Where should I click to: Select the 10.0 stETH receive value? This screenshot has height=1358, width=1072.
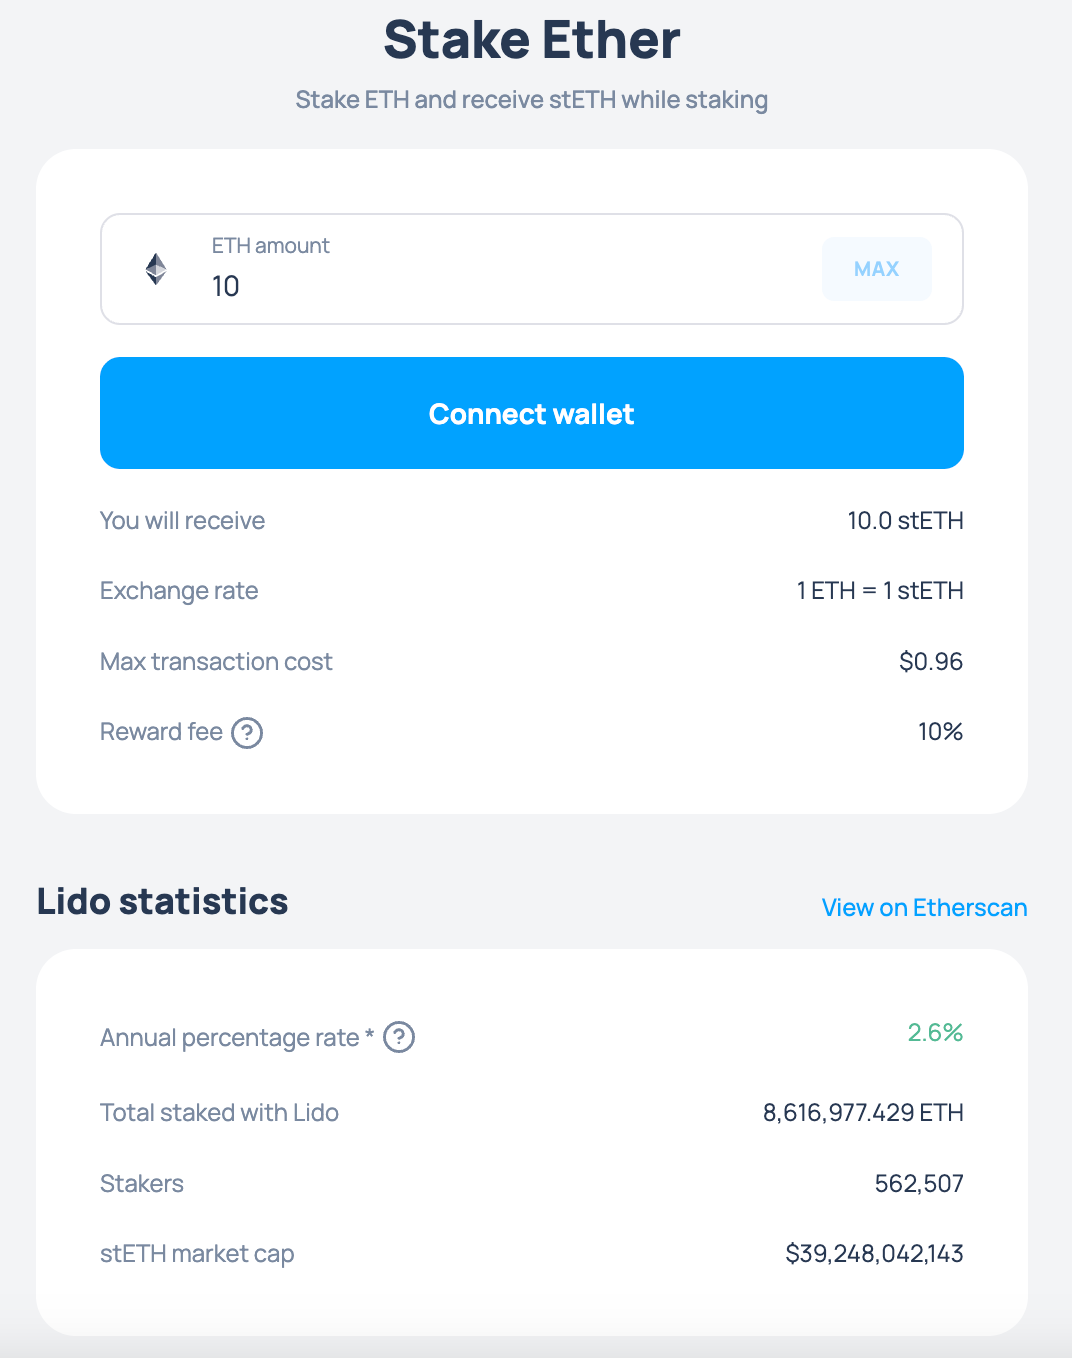click(x=905, y=521)
